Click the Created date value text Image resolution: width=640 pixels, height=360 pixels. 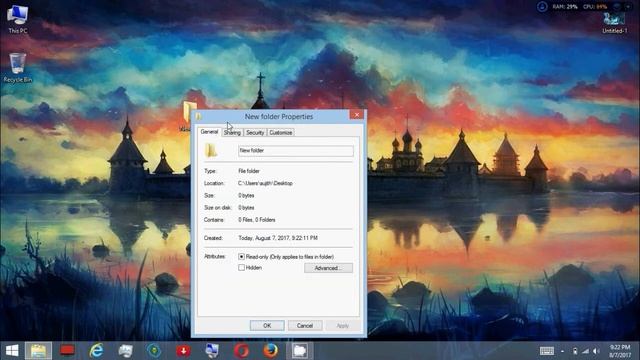point(278,238)
